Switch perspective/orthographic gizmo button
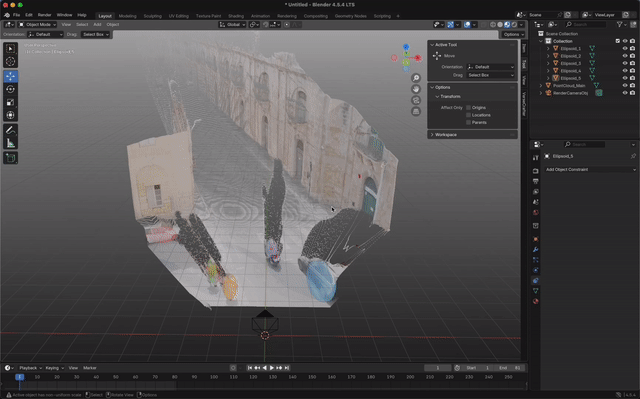640x399 pixels. tap(416, 111)
